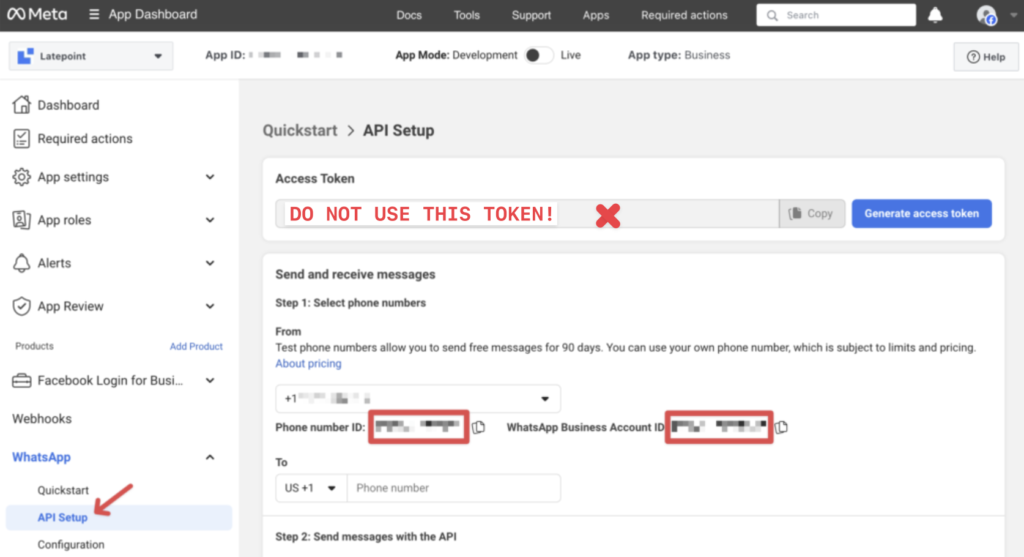Open Required actions in top bar

coord(684,15)
